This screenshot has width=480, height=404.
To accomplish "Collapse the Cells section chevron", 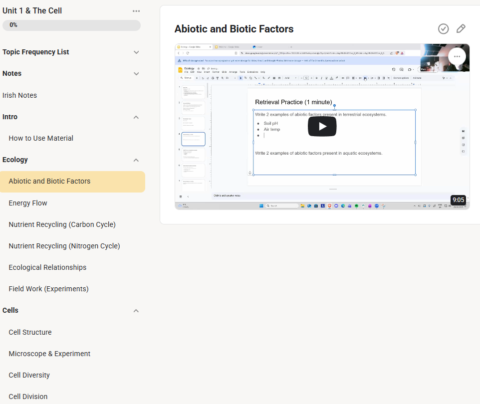I will pos(136,311).
